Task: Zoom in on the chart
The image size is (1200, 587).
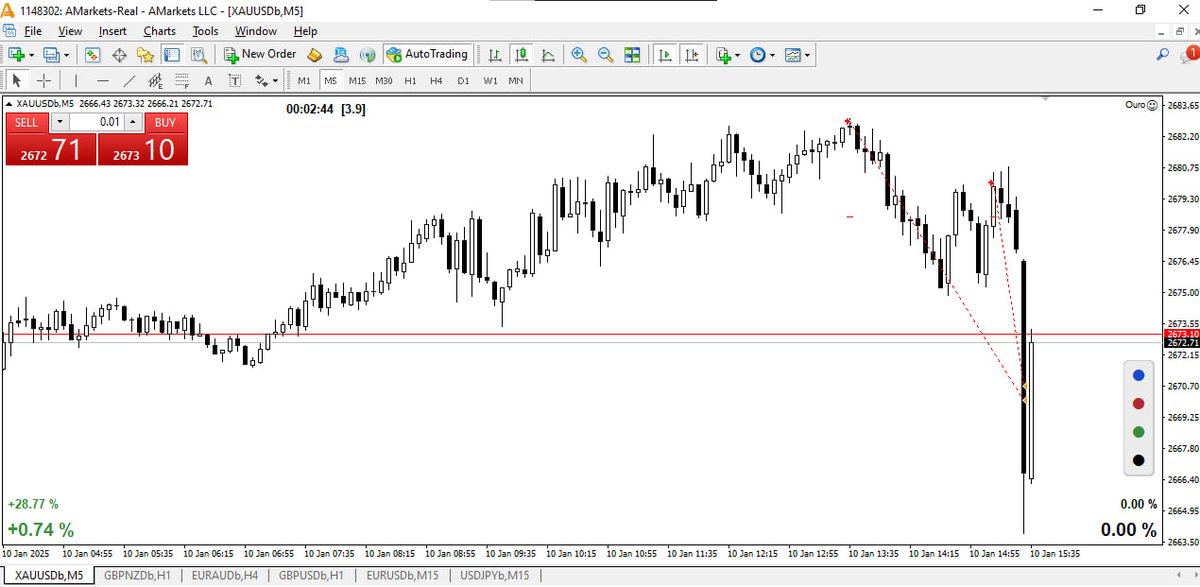Action: 579,54
